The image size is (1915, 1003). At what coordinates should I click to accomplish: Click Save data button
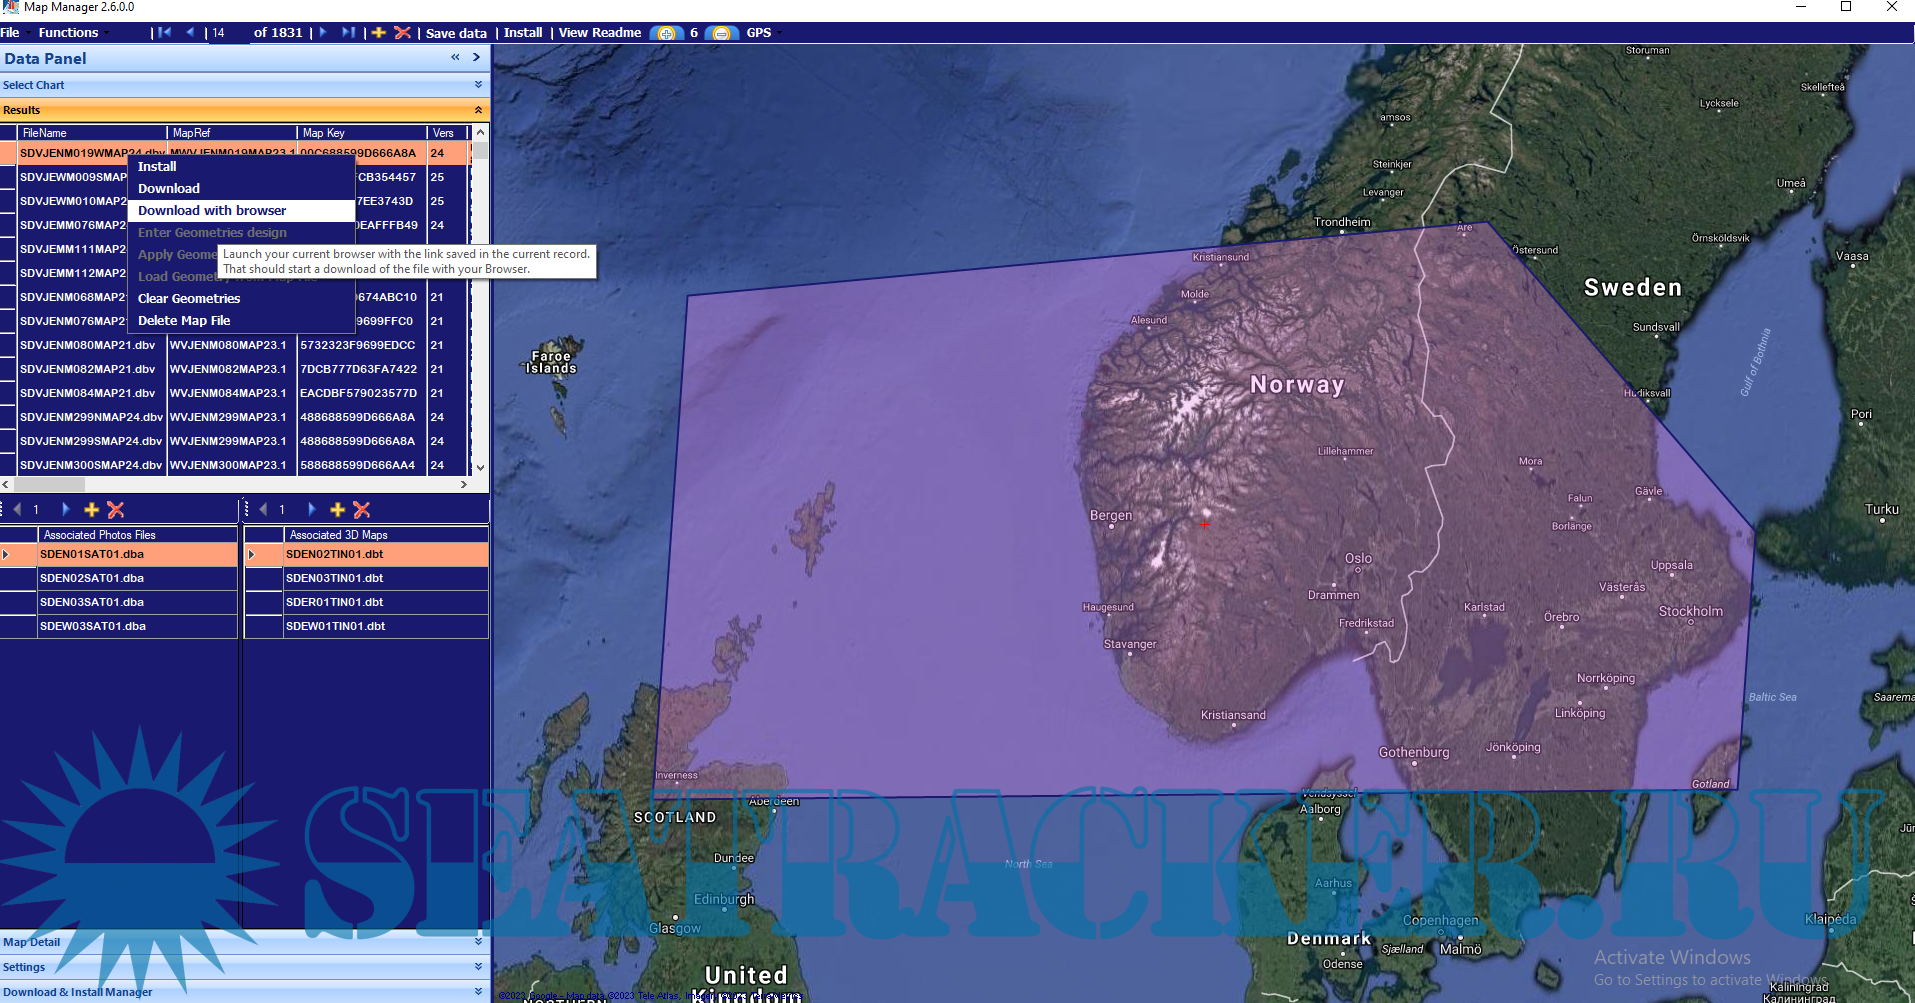tap(456, 33)
